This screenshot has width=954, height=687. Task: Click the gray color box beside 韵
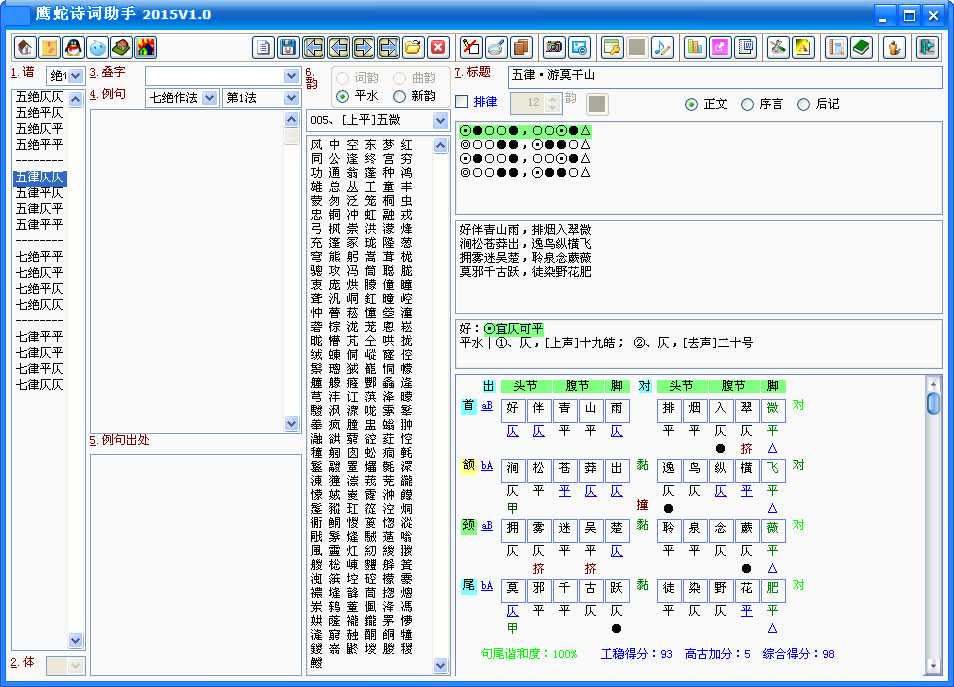(x=597, y=103)
